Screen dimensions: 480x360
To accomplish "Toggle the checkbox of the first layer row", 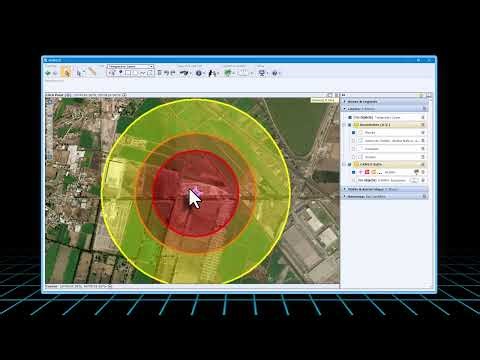I will pyautogui.click(x=350, y=117).
